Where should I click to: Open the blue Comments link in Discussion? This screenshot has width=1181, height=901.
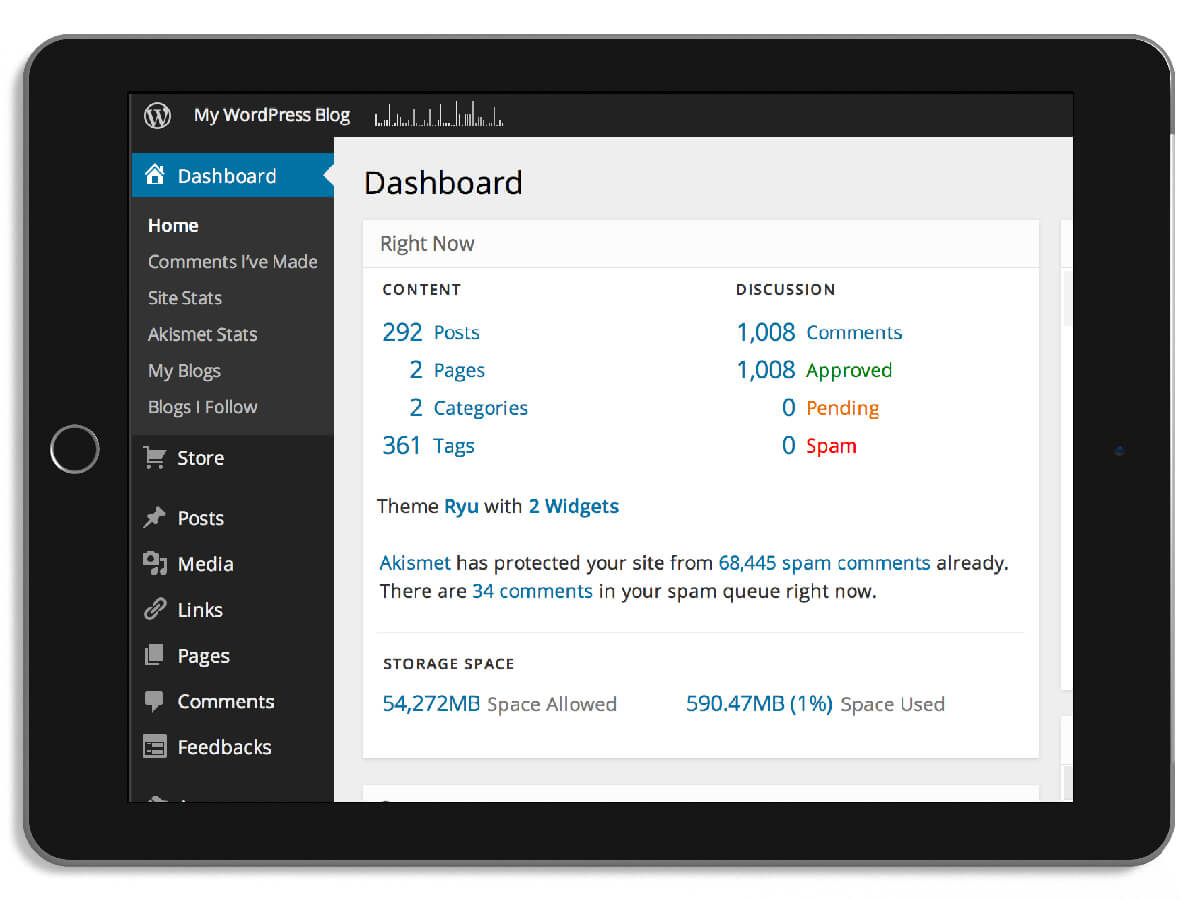tap(854, 332)
